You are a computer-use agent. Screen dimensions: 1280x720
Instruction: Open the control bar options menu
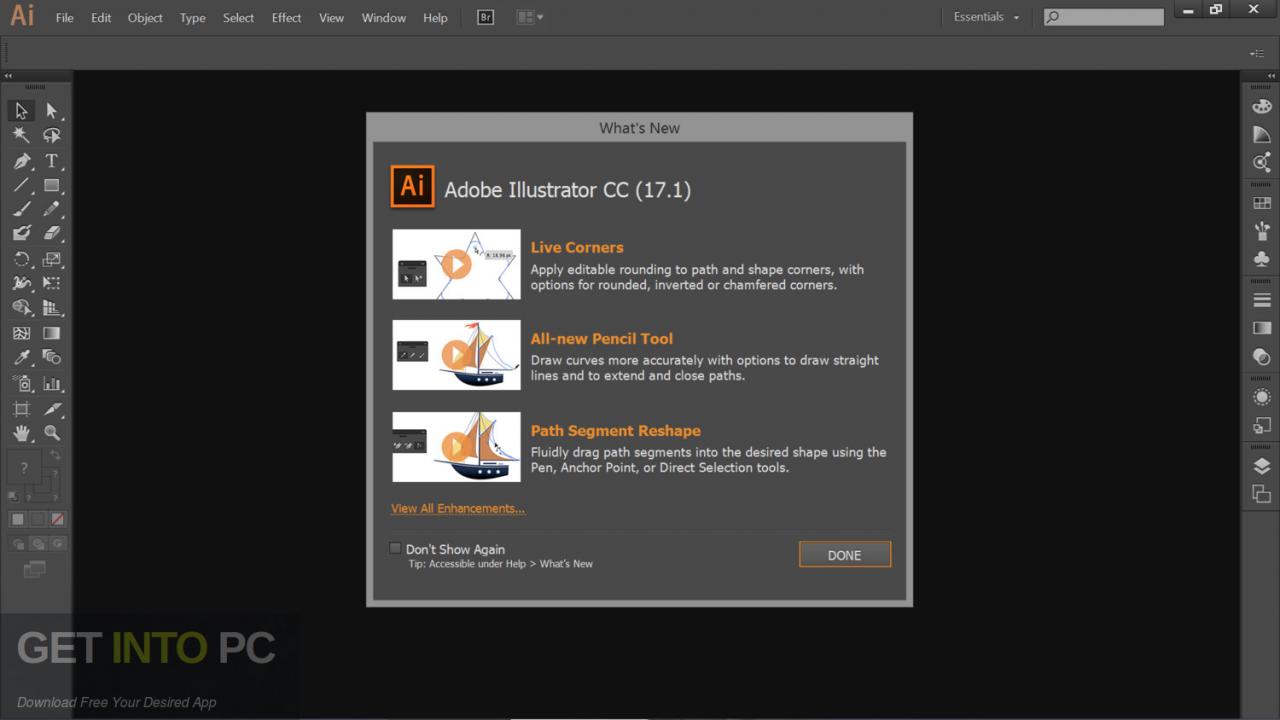pyautogui.click(x=1256, y=53)
